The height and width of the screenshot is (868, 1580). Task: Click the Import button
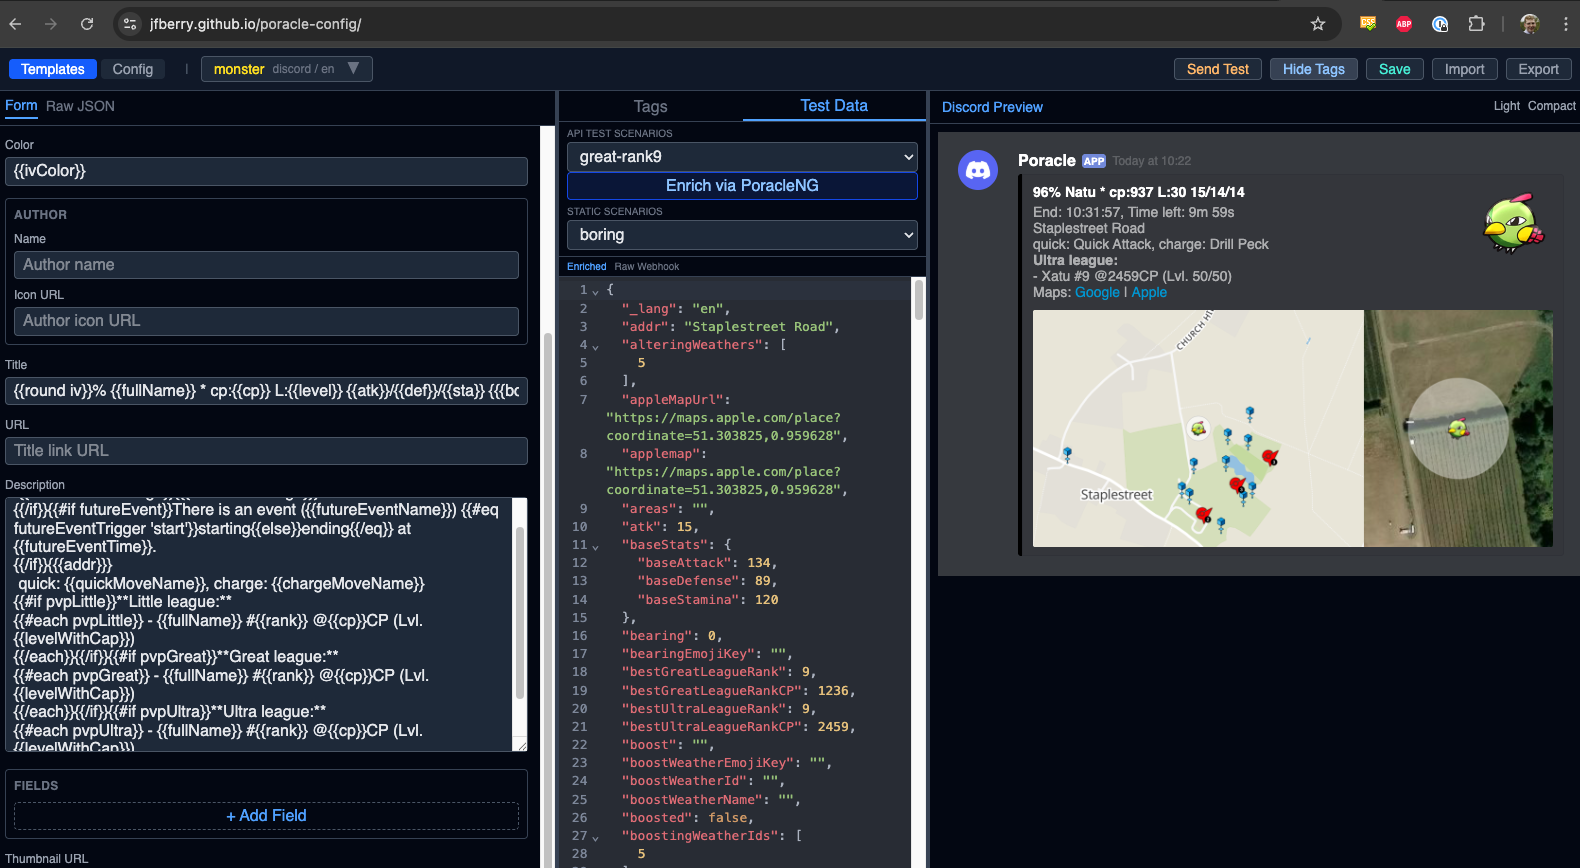pos(1465,69)
